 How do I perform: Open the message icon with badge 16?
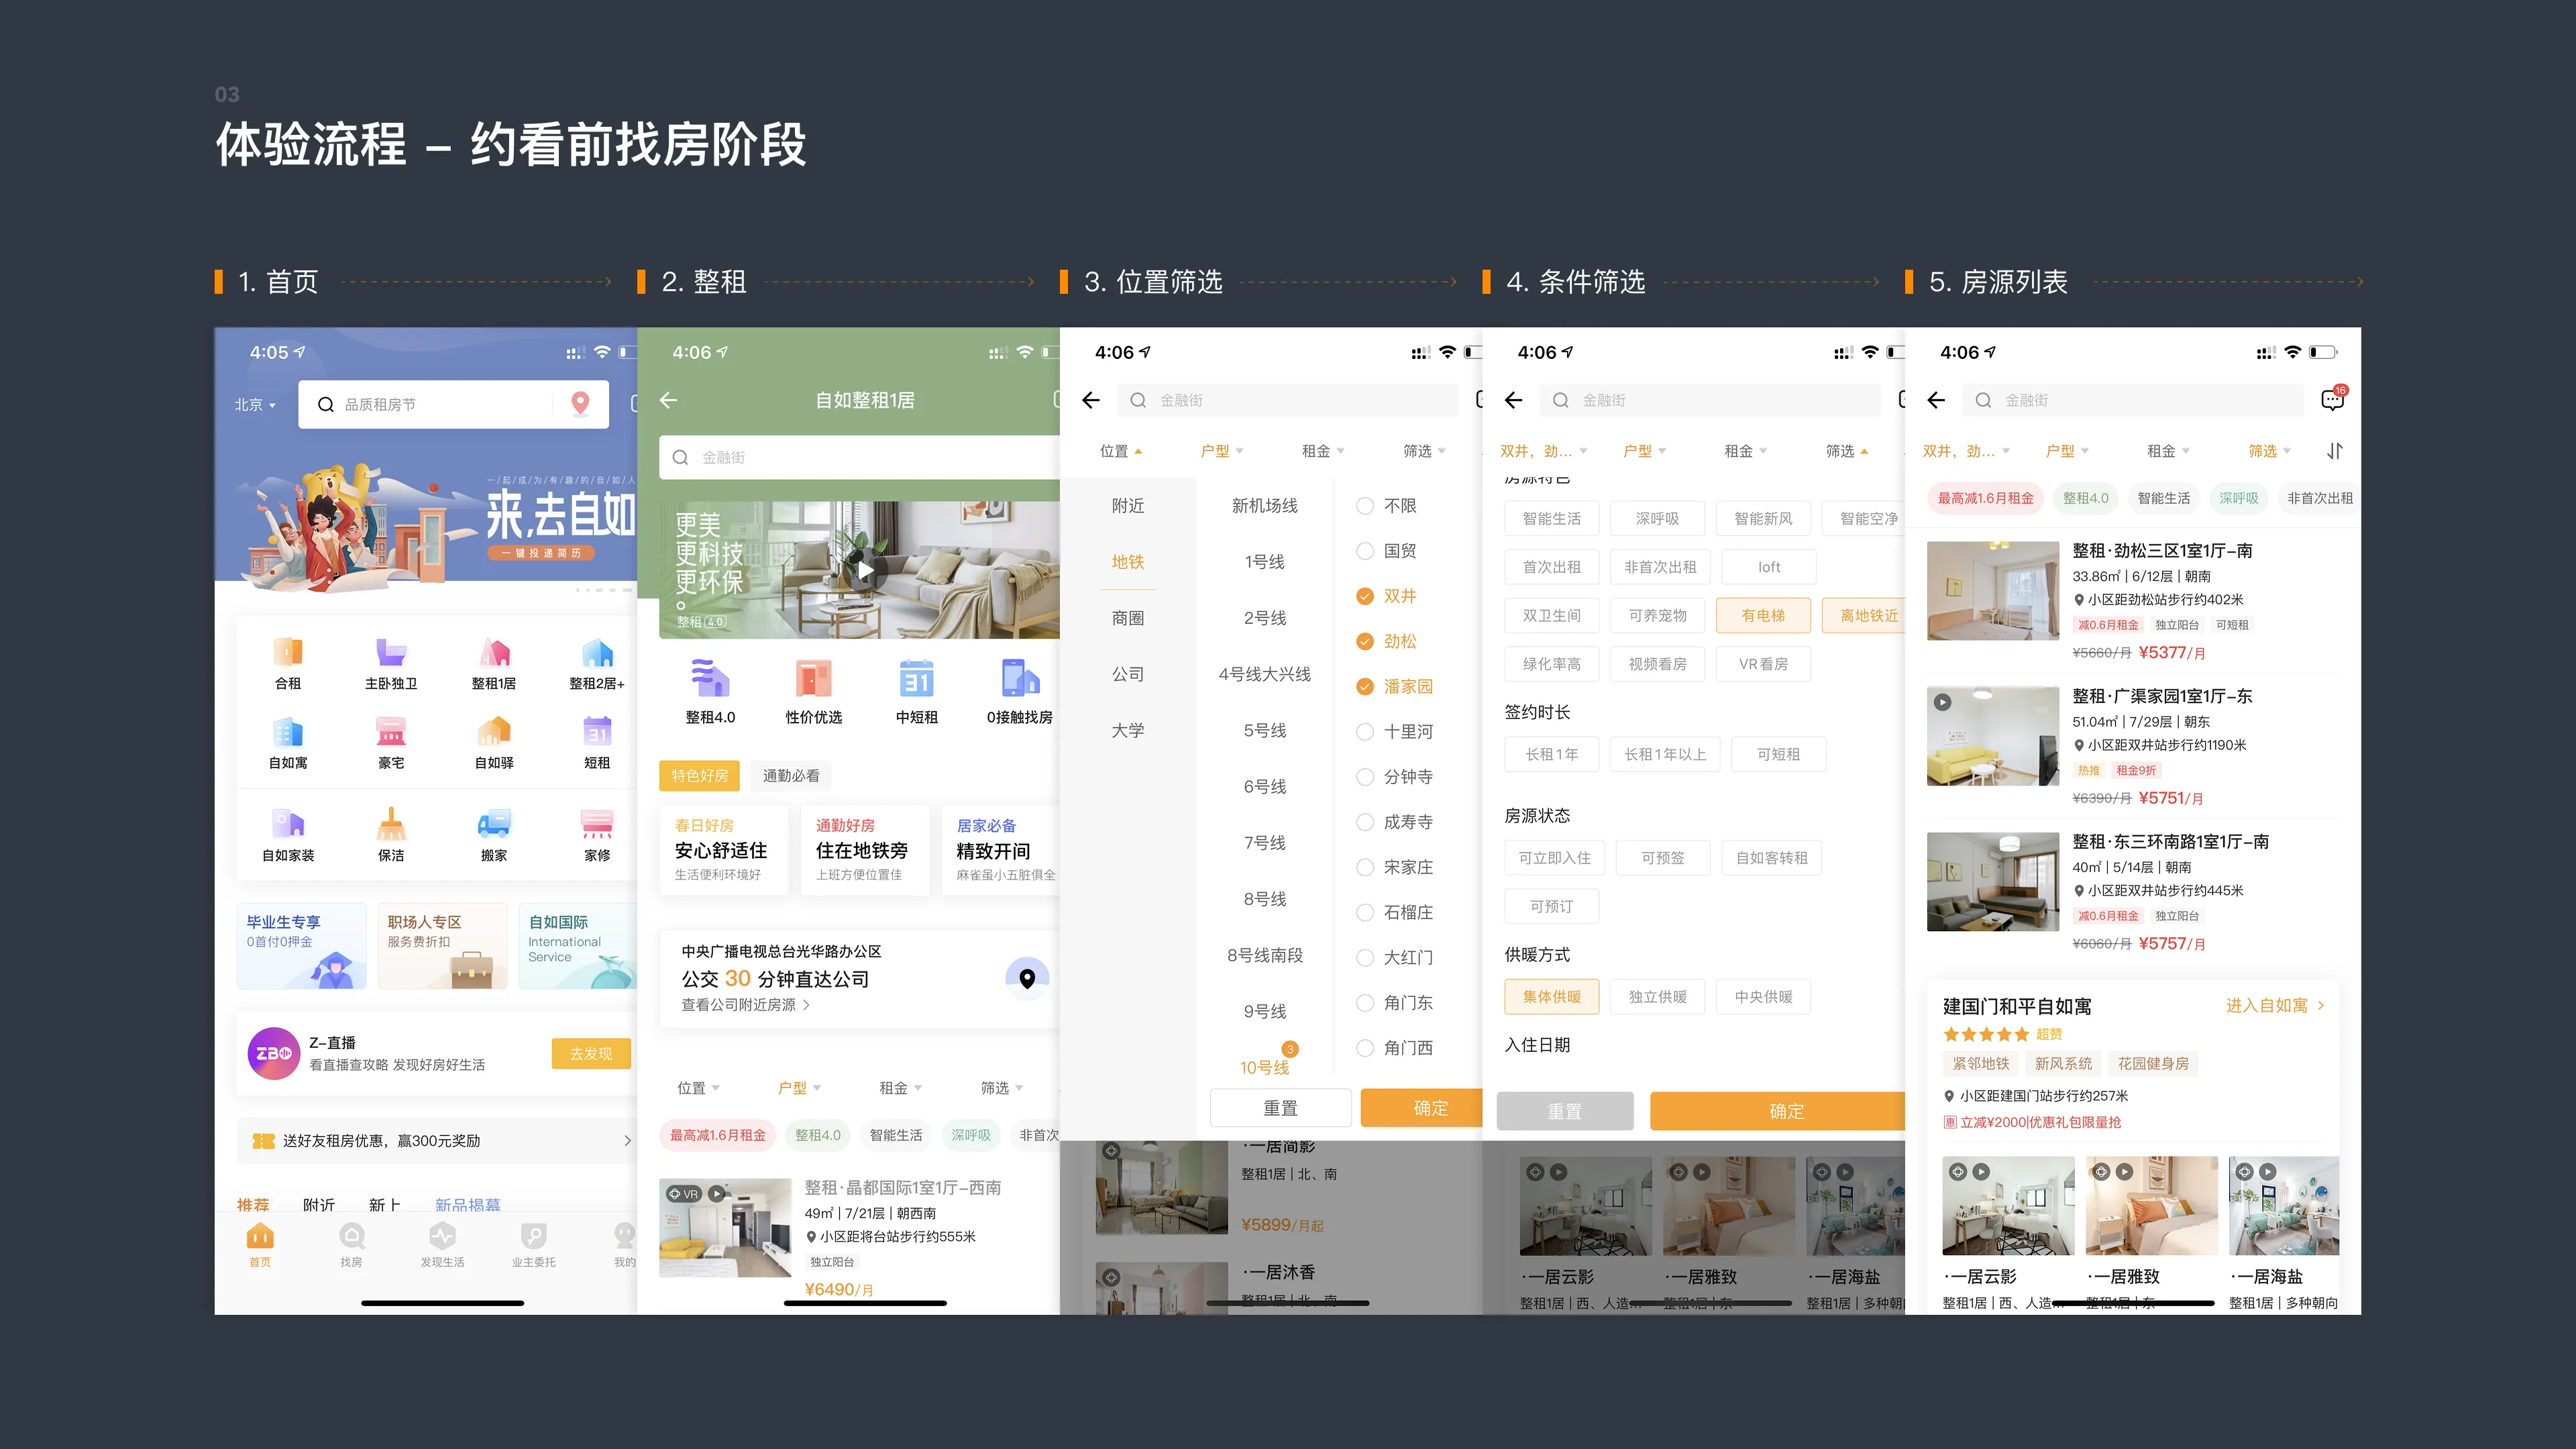(2333, 399)
